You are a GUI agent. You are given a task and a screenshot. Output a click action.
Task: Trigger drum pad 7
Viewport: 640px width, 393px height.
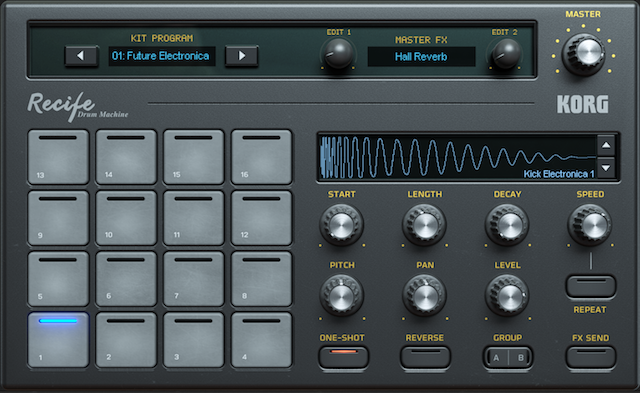pos(194,279)
